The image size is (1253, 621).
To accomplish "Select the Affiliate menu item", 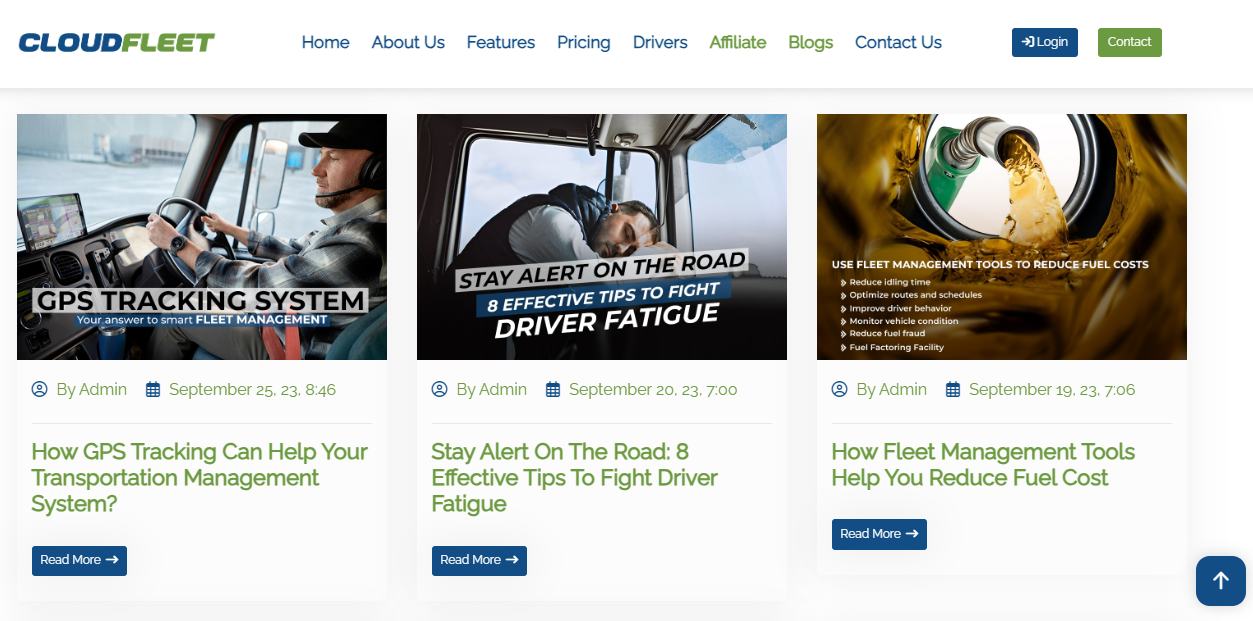I will (x=737, y=42).
